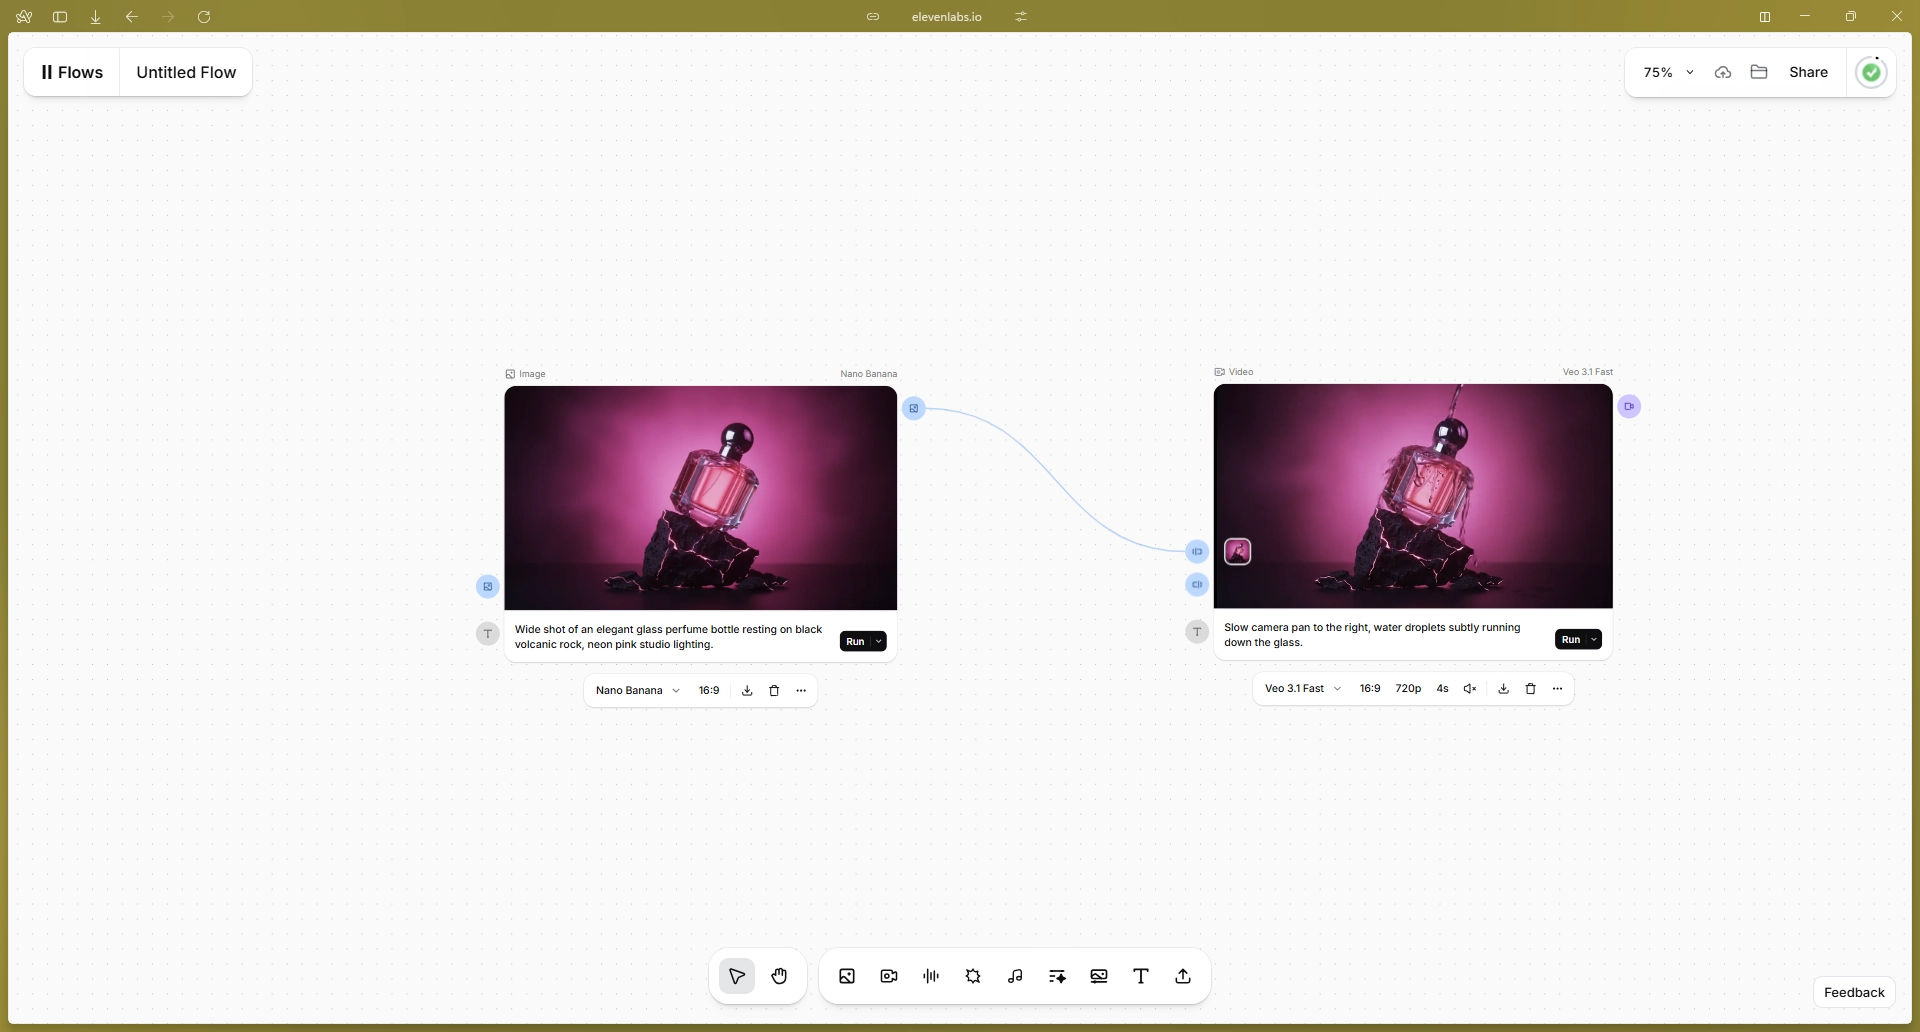Add a video node from bottom toolbar
The width and height of the screenshot is (1920, 1032).
pos(889,976)
